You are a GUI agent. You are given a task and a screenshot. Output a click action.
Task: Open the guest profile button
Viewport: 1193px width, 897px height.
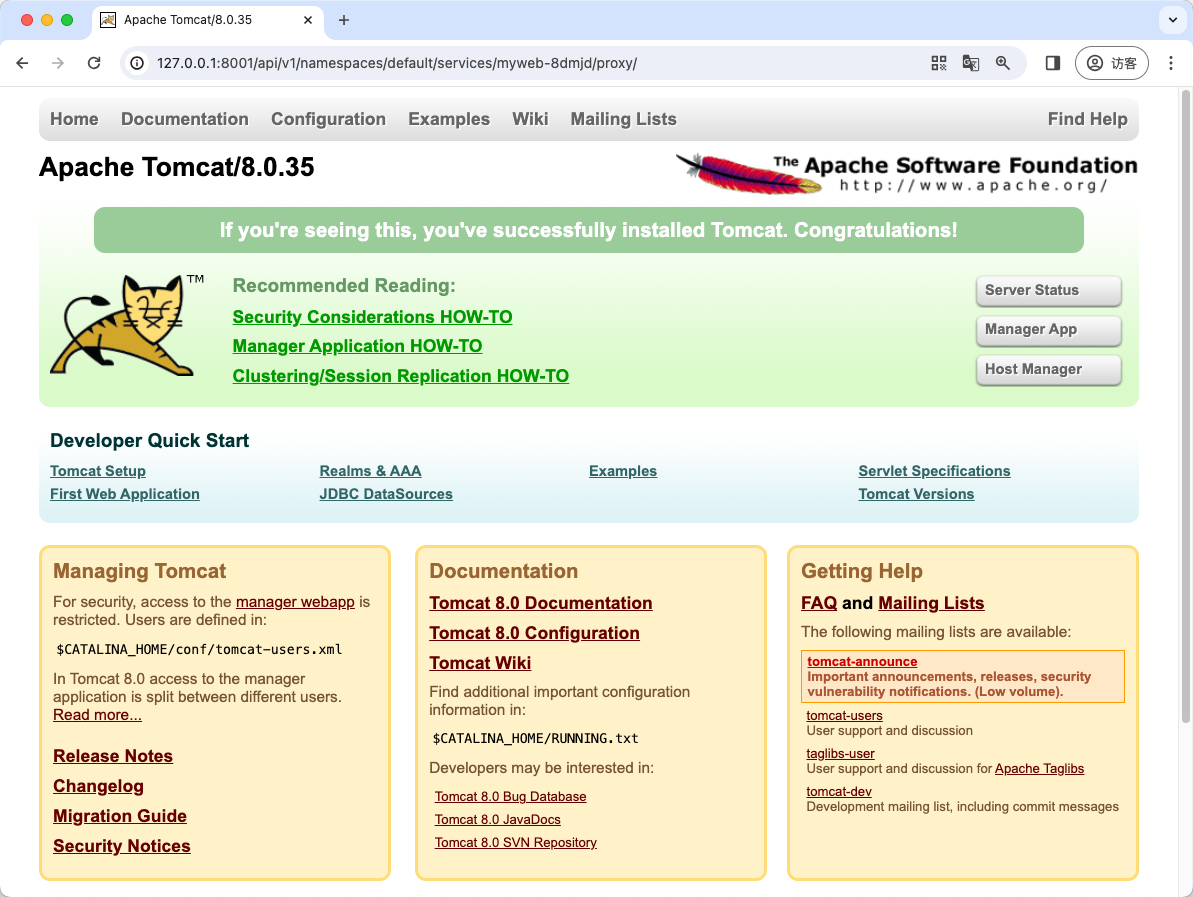pos(1112,63)
